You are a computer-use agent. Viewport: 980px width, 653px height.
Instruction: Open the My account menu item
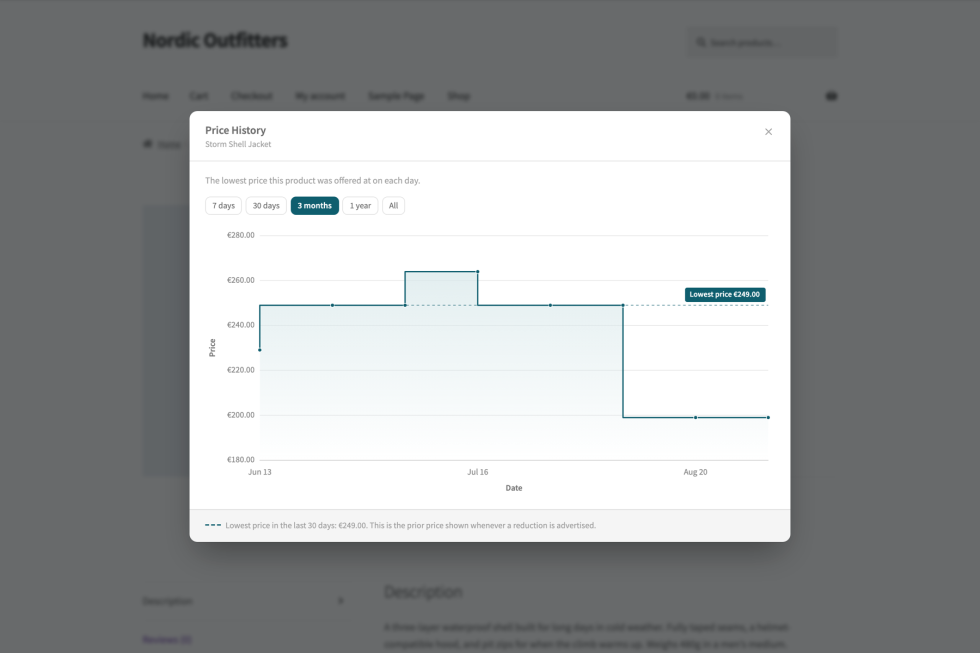320,96
